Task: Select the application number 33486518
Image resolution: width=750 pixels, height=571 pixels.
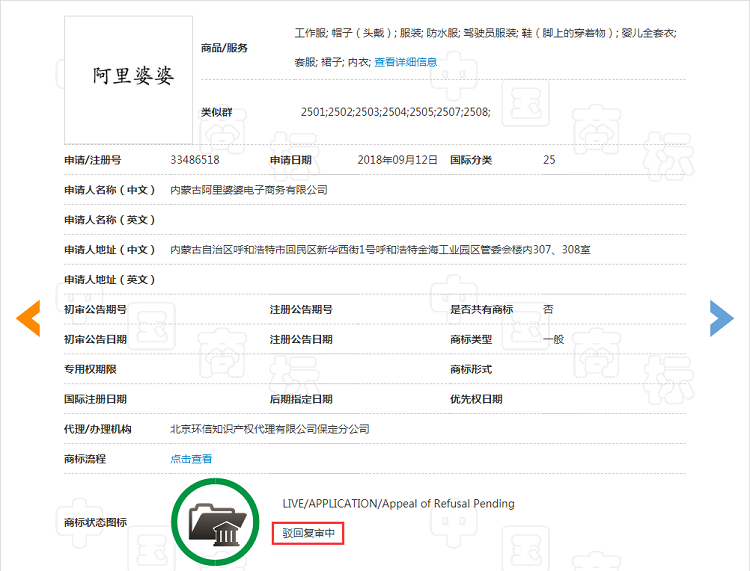Action: (195, 160)
